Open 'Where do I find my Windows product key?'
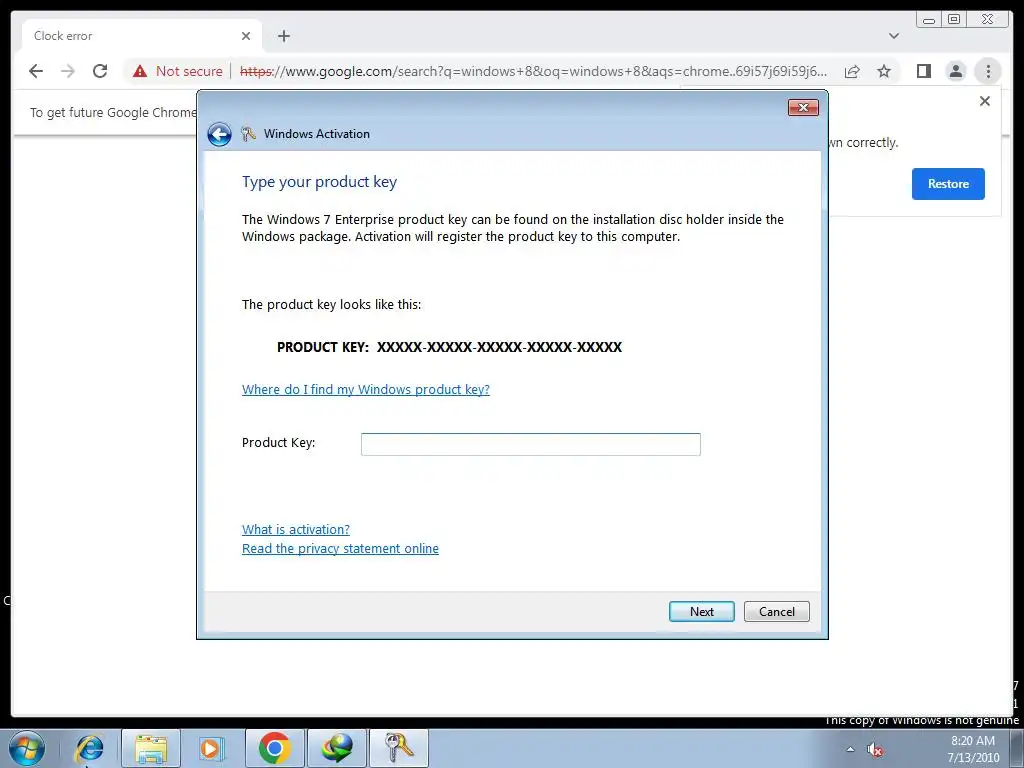Screen dimensions: 1024x768 (366, 389)
